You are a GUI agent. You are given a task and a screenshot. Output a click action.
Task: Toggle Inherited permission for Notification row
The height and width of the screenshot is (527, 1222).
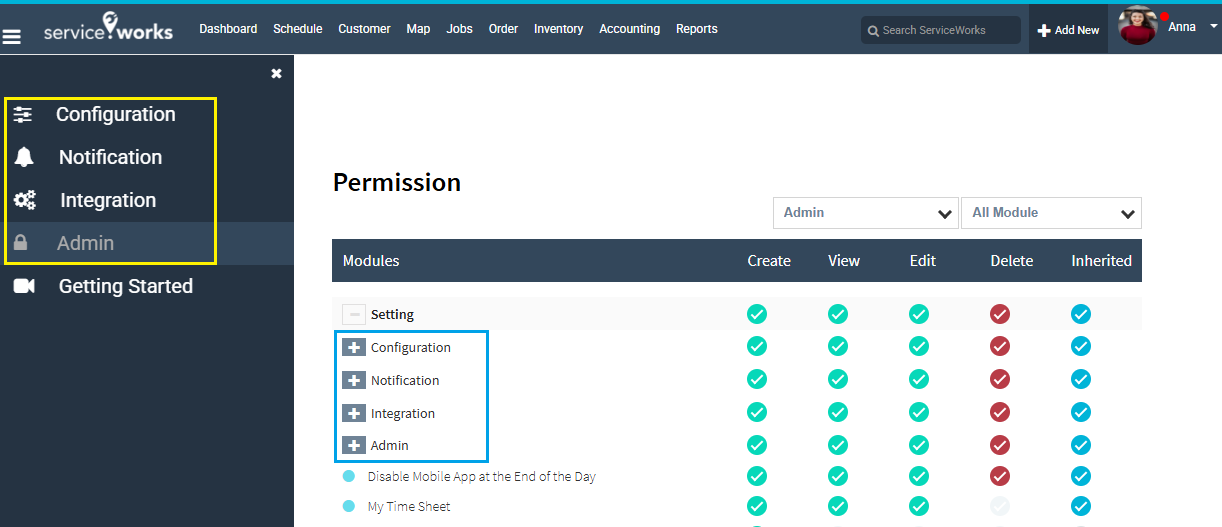[1081, 380]
